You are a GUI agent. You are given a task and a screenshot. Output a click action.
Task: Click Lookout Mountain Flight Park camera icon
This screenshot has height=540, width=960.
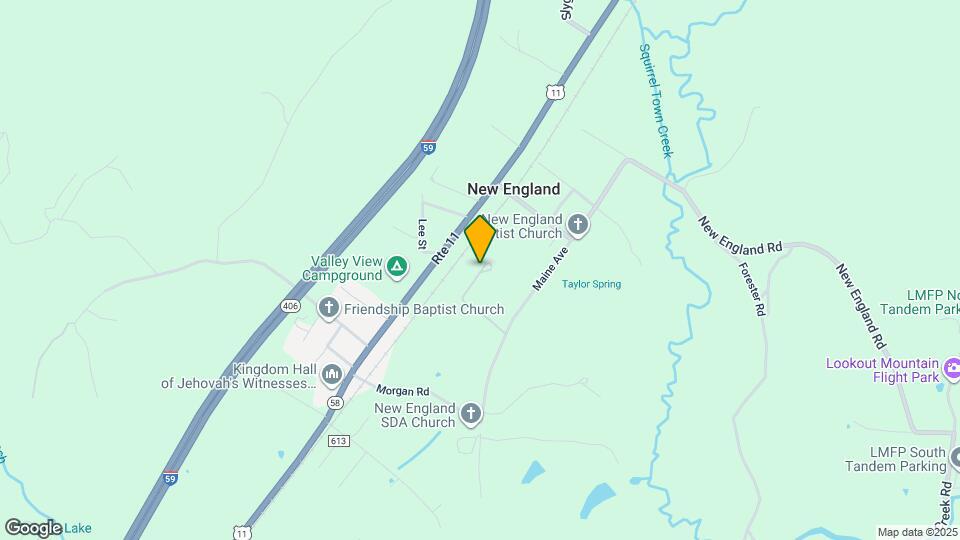[952, 369]
